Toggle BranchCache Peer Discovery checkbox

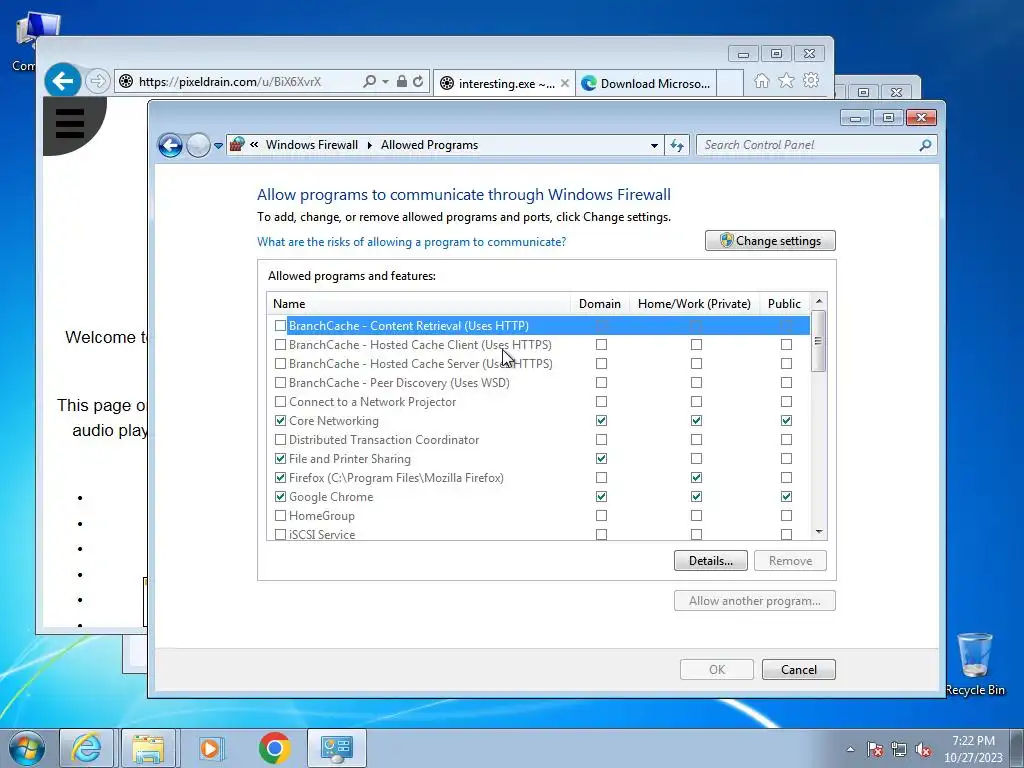click(x=280, y=382)
